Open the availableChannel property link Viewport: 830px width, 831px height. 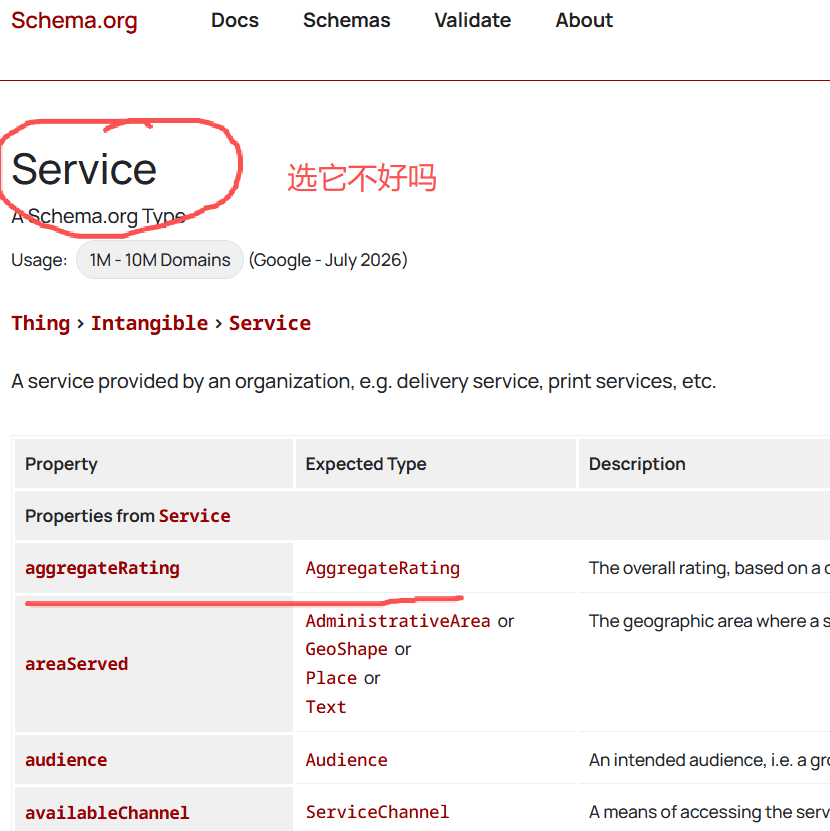point(107,812)
